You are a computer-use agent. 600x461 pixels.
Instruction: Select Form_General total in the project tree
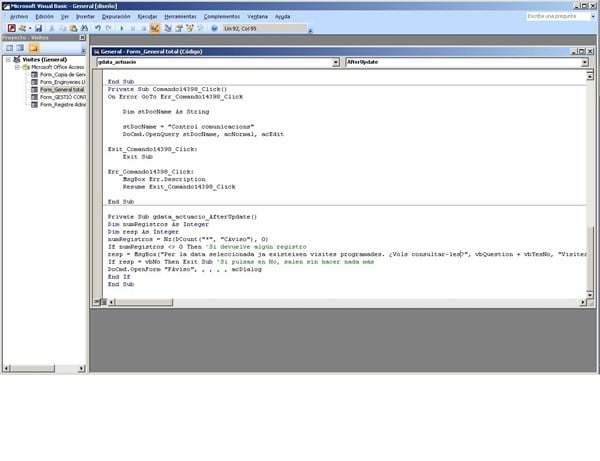point(60,89)
